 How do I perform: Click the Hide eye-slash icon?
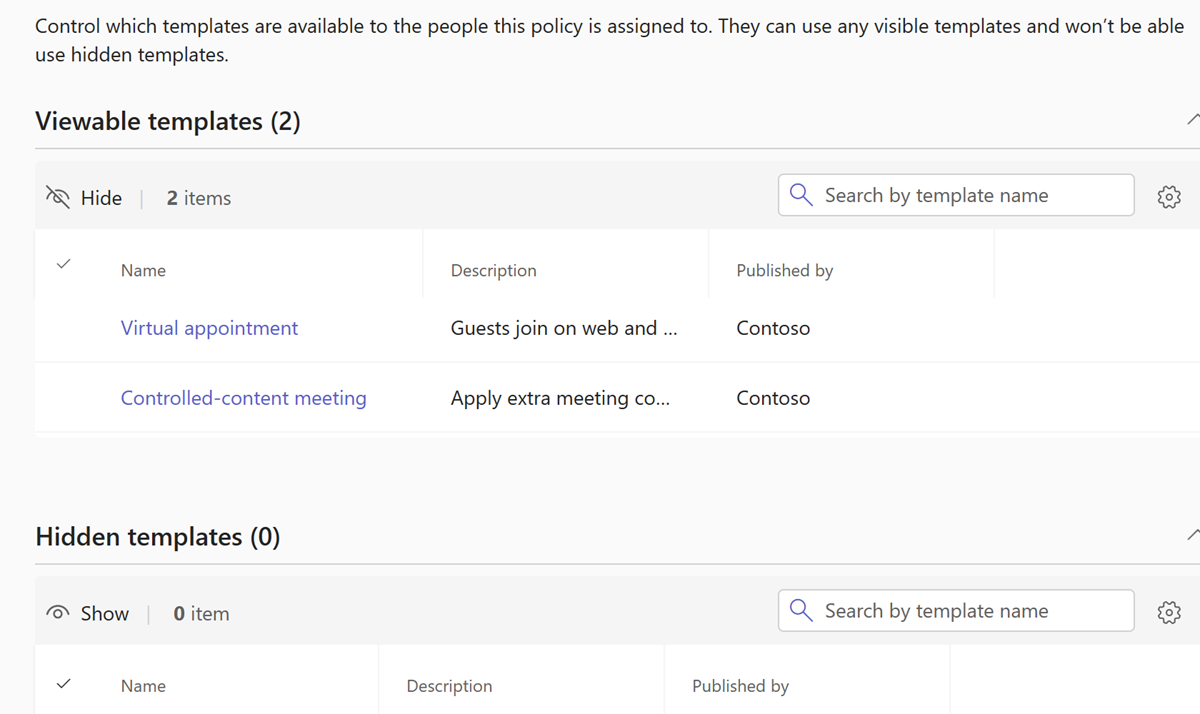point(58,198)
